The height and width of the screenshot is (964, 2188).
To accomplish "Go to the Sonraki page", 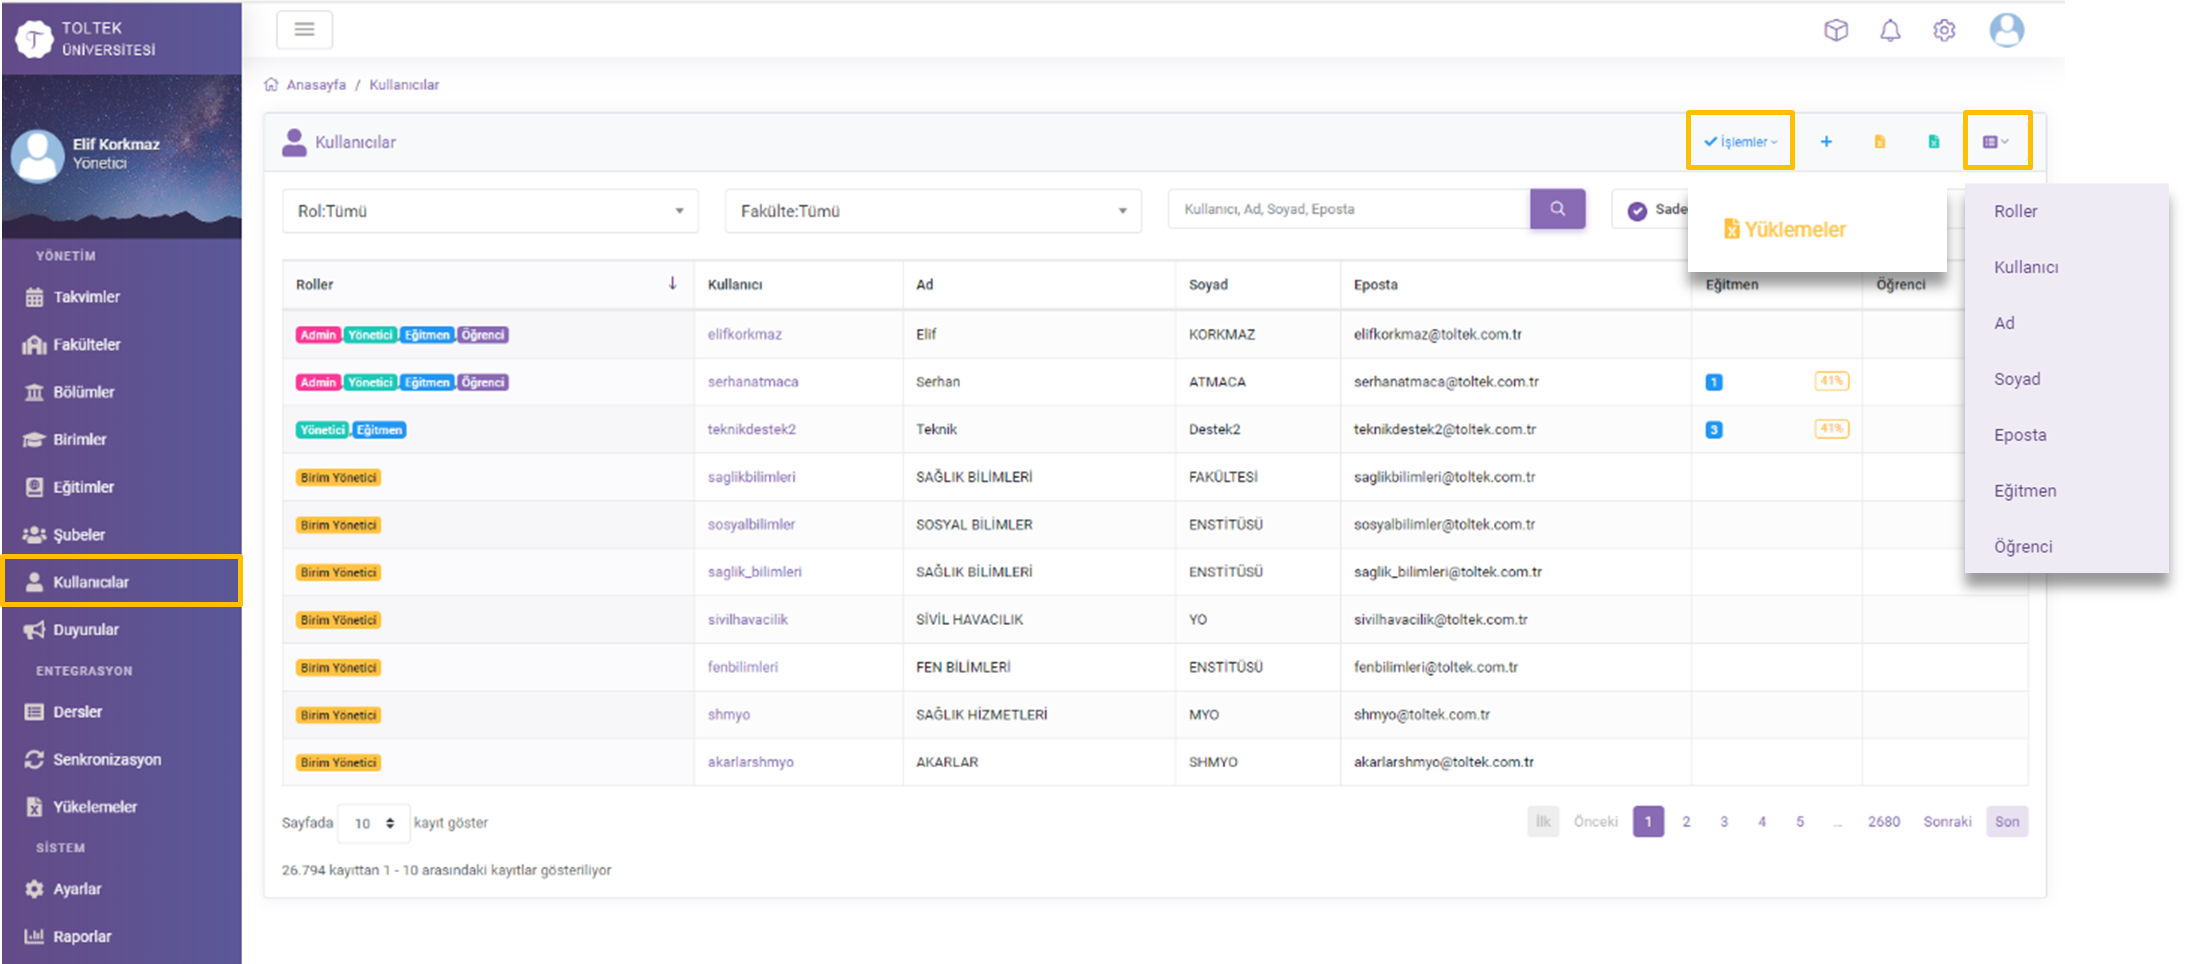I will [x=1946, y=822].
